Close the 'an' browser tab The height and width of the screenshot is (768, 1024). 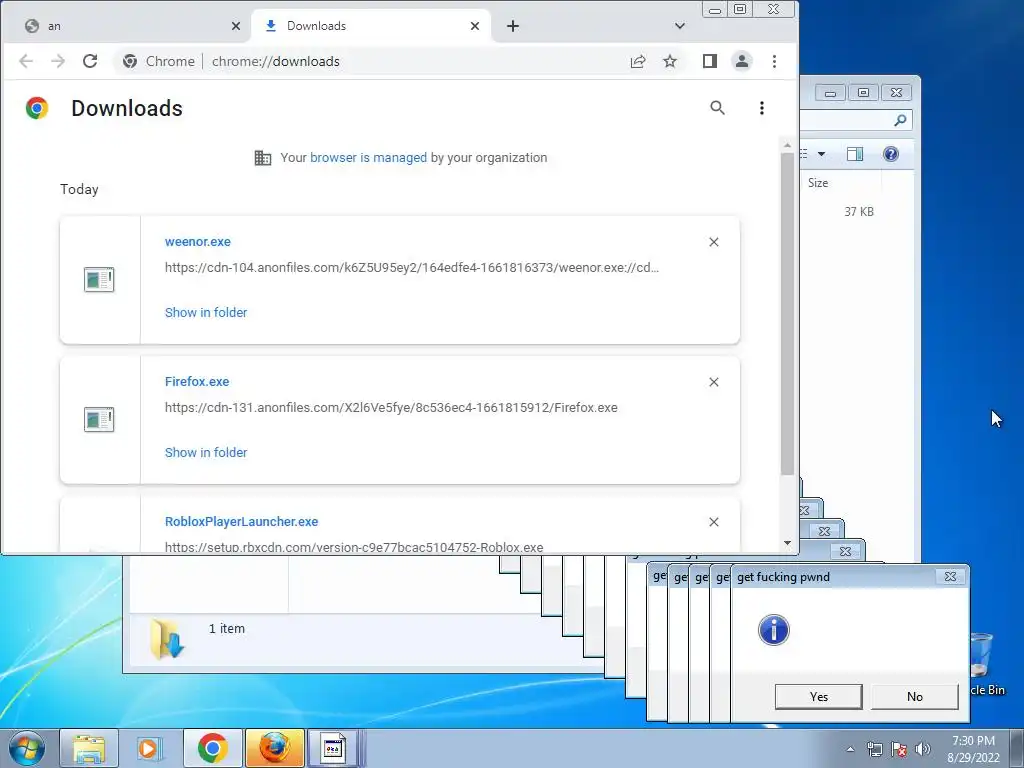point(236,26)
